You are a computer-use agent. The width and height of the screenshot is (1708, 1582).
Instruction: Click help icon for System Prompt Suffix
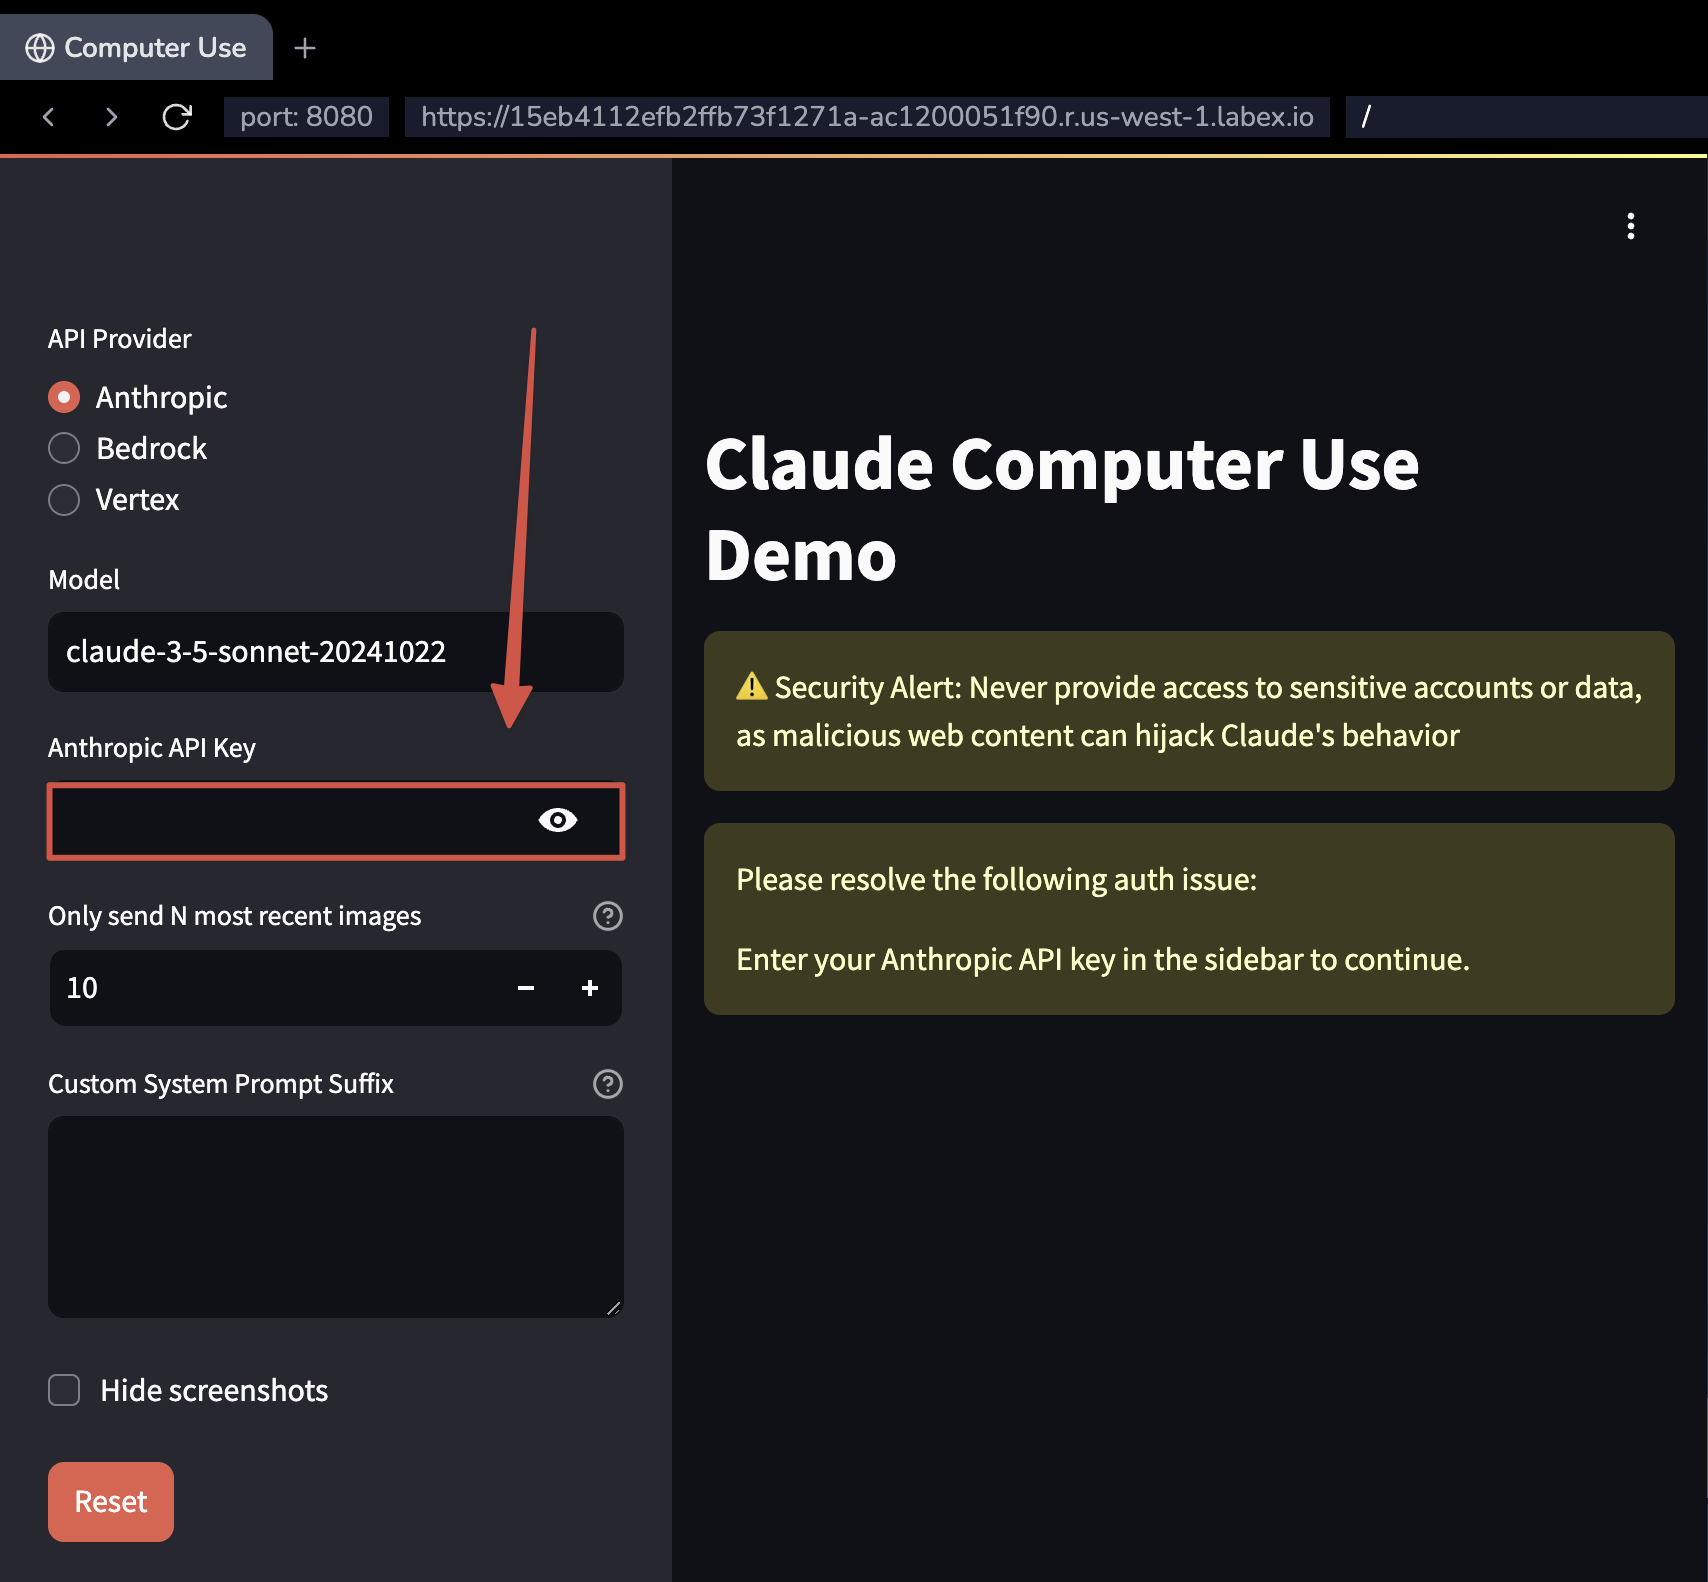[x=607, y=1084]
